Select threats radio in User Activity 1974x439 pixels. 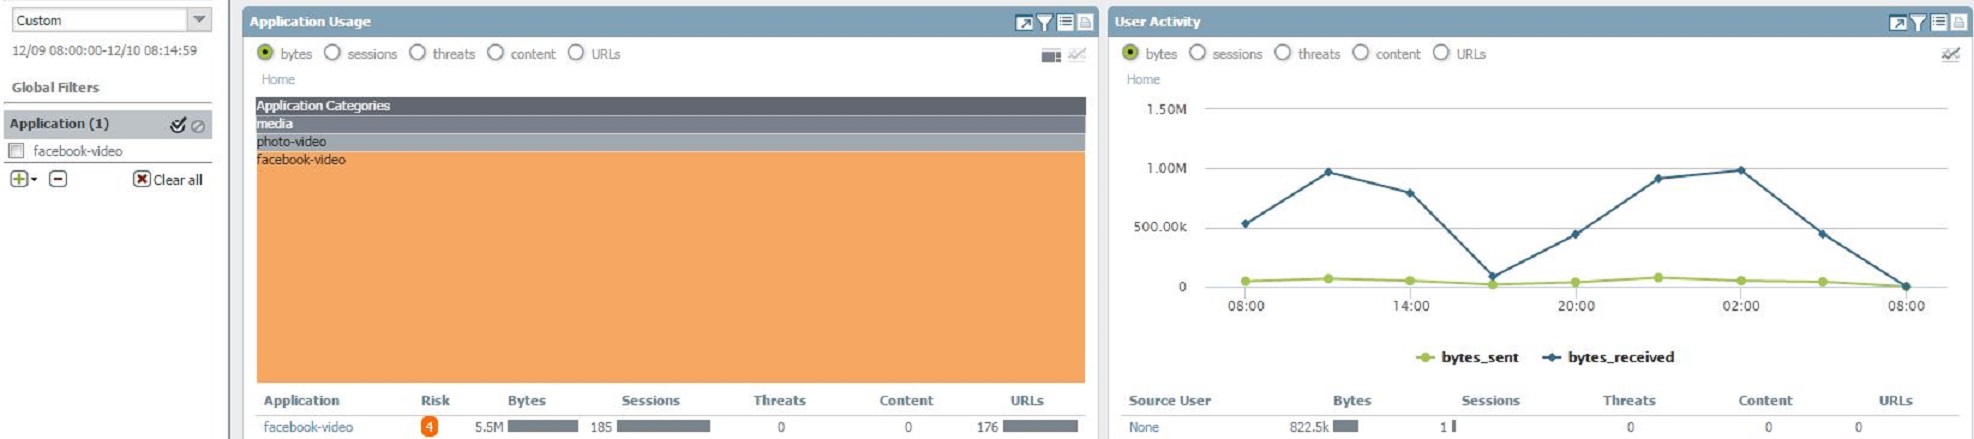tap(1283, 53)
